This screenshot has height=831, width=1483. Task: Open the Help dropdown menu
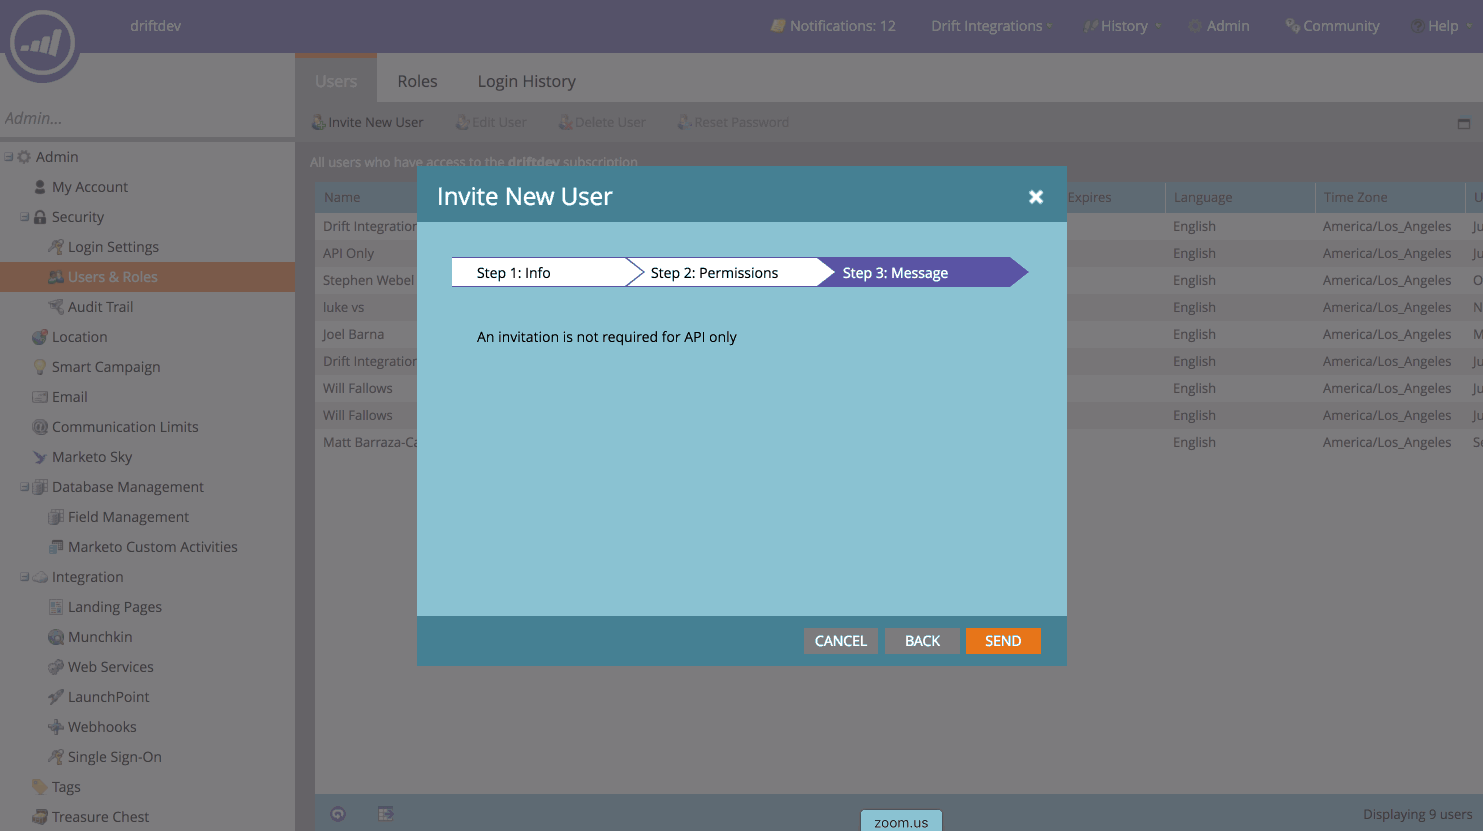[x=1441, y=26]
